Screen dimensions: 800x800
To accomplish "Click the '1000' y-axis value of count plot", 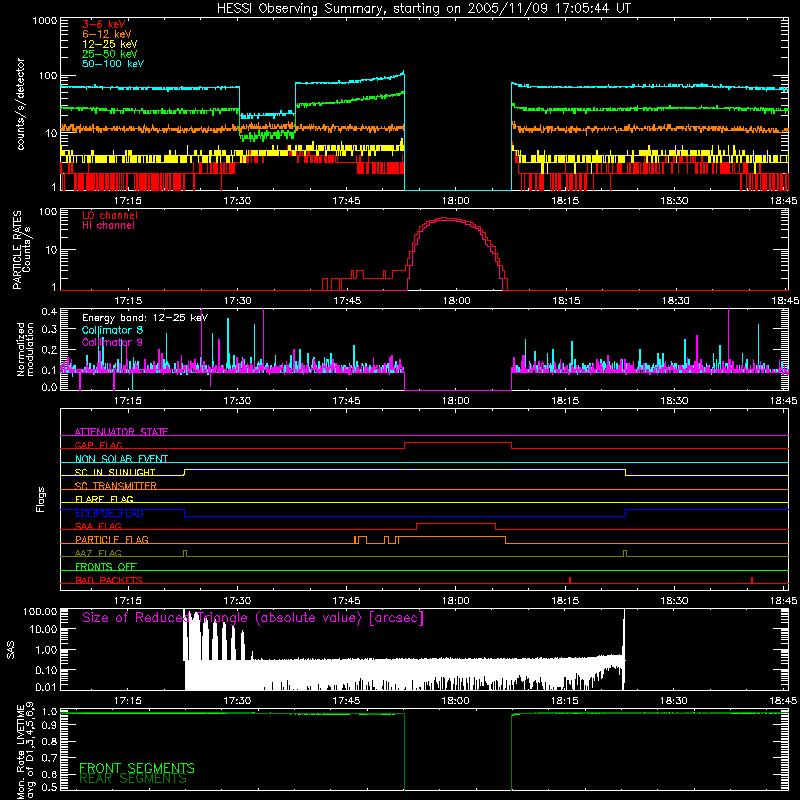I will pyautogui.click(x=45, y=21).
